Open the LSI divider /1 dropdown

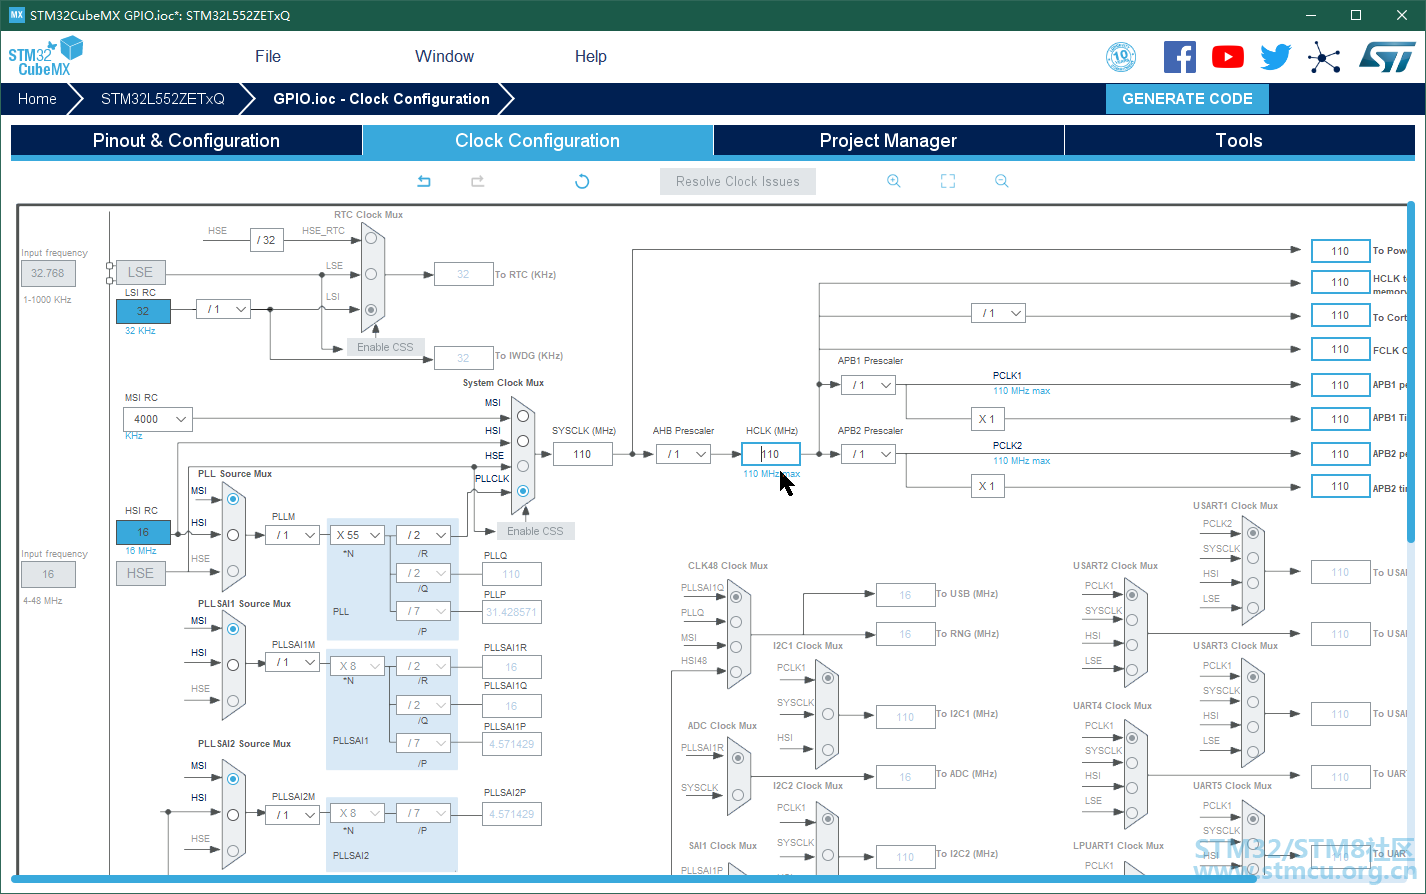(x=223, y=310)
